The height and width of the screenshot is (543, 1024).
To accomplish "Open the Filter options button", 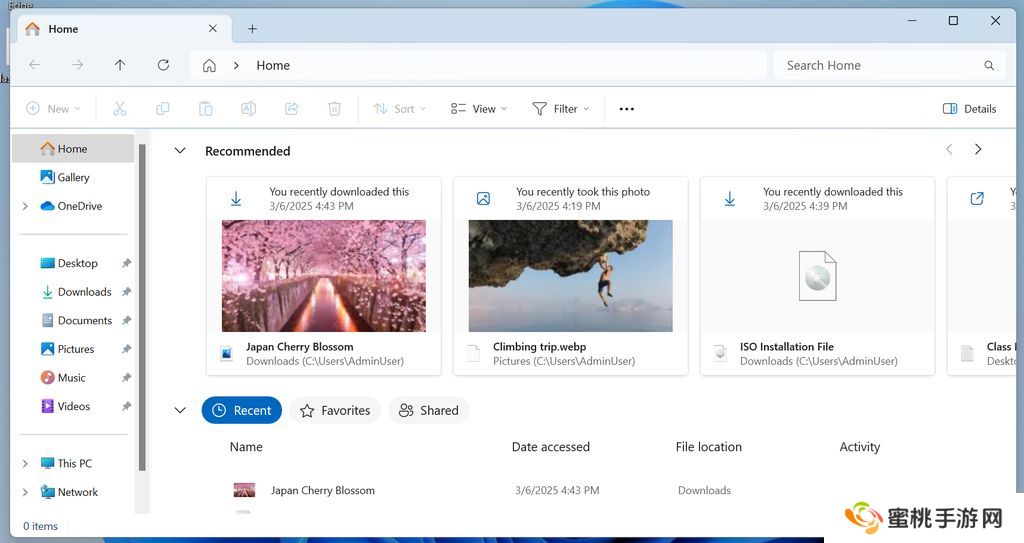I will (560, 109).
